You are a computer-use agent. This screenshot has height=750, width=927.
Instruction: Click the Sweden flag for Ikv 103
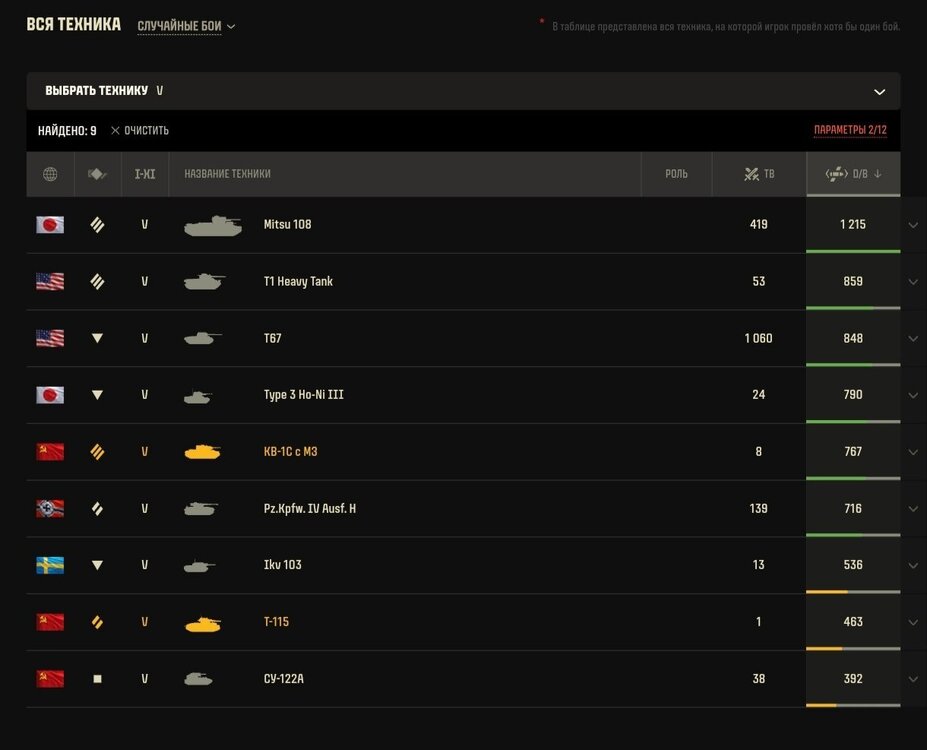pos(50,566)
